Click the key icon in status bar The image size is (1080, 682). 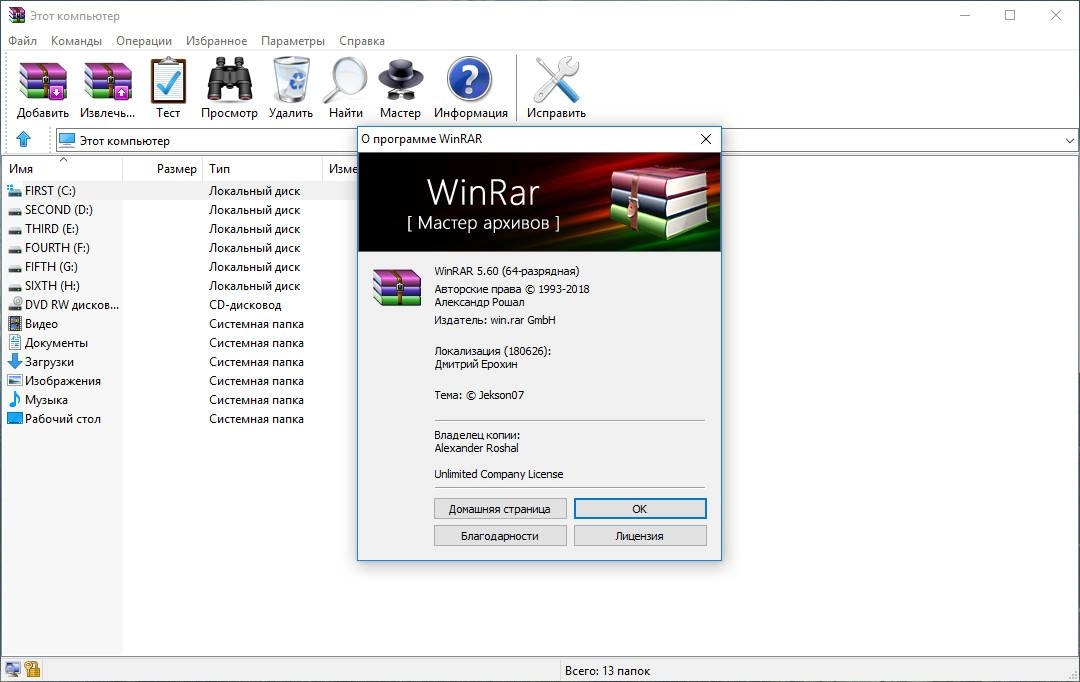point(32,668)
